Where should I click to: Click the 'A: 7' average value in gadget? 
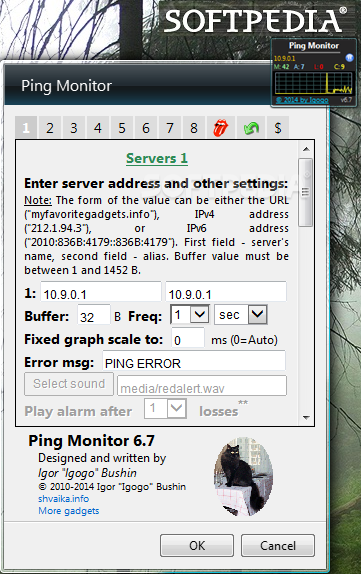(299, 67)
